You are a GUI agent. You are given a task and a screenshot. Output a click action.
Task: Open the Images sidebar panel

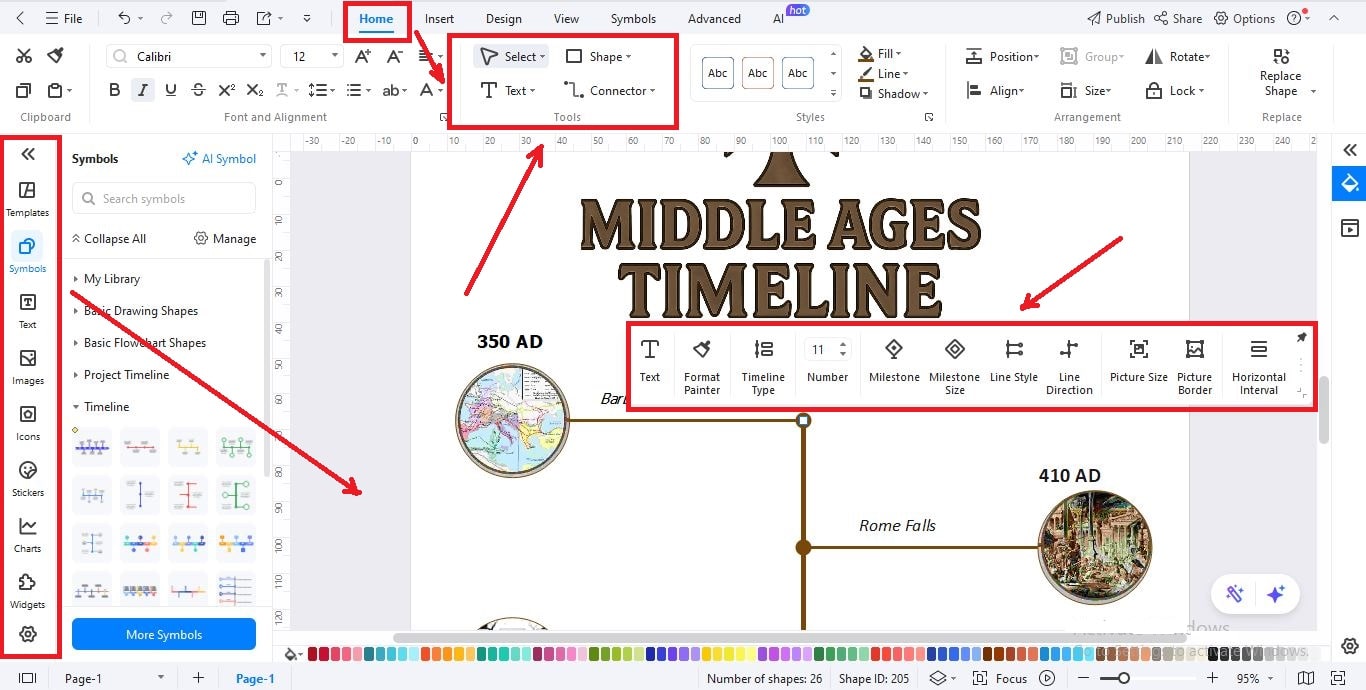[27, 366]
